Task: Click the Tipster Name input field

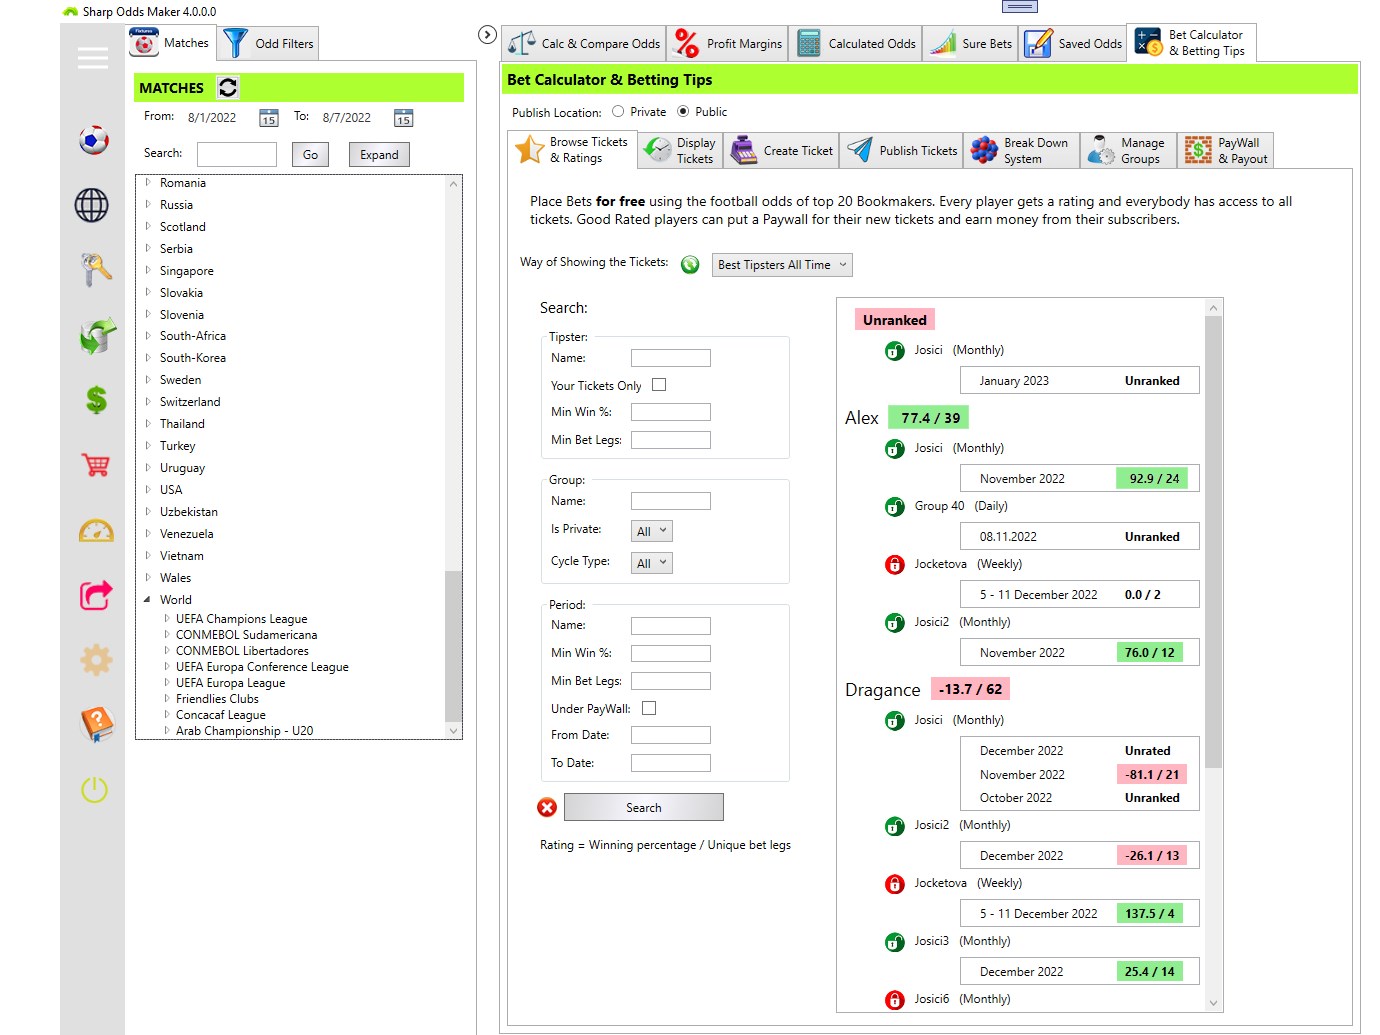Action: (x=671, y=358)
